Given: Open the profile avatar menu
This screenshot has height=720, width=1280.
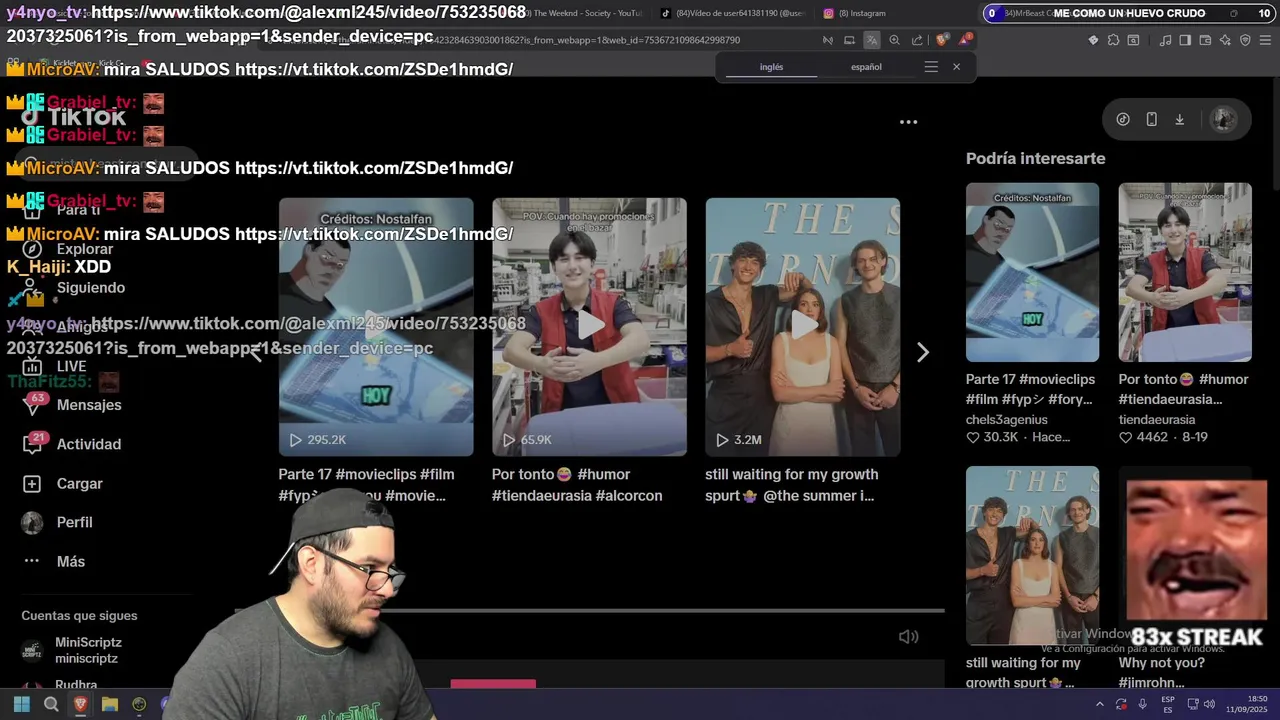Looking at the screenshot, I should click(1223, 119).
